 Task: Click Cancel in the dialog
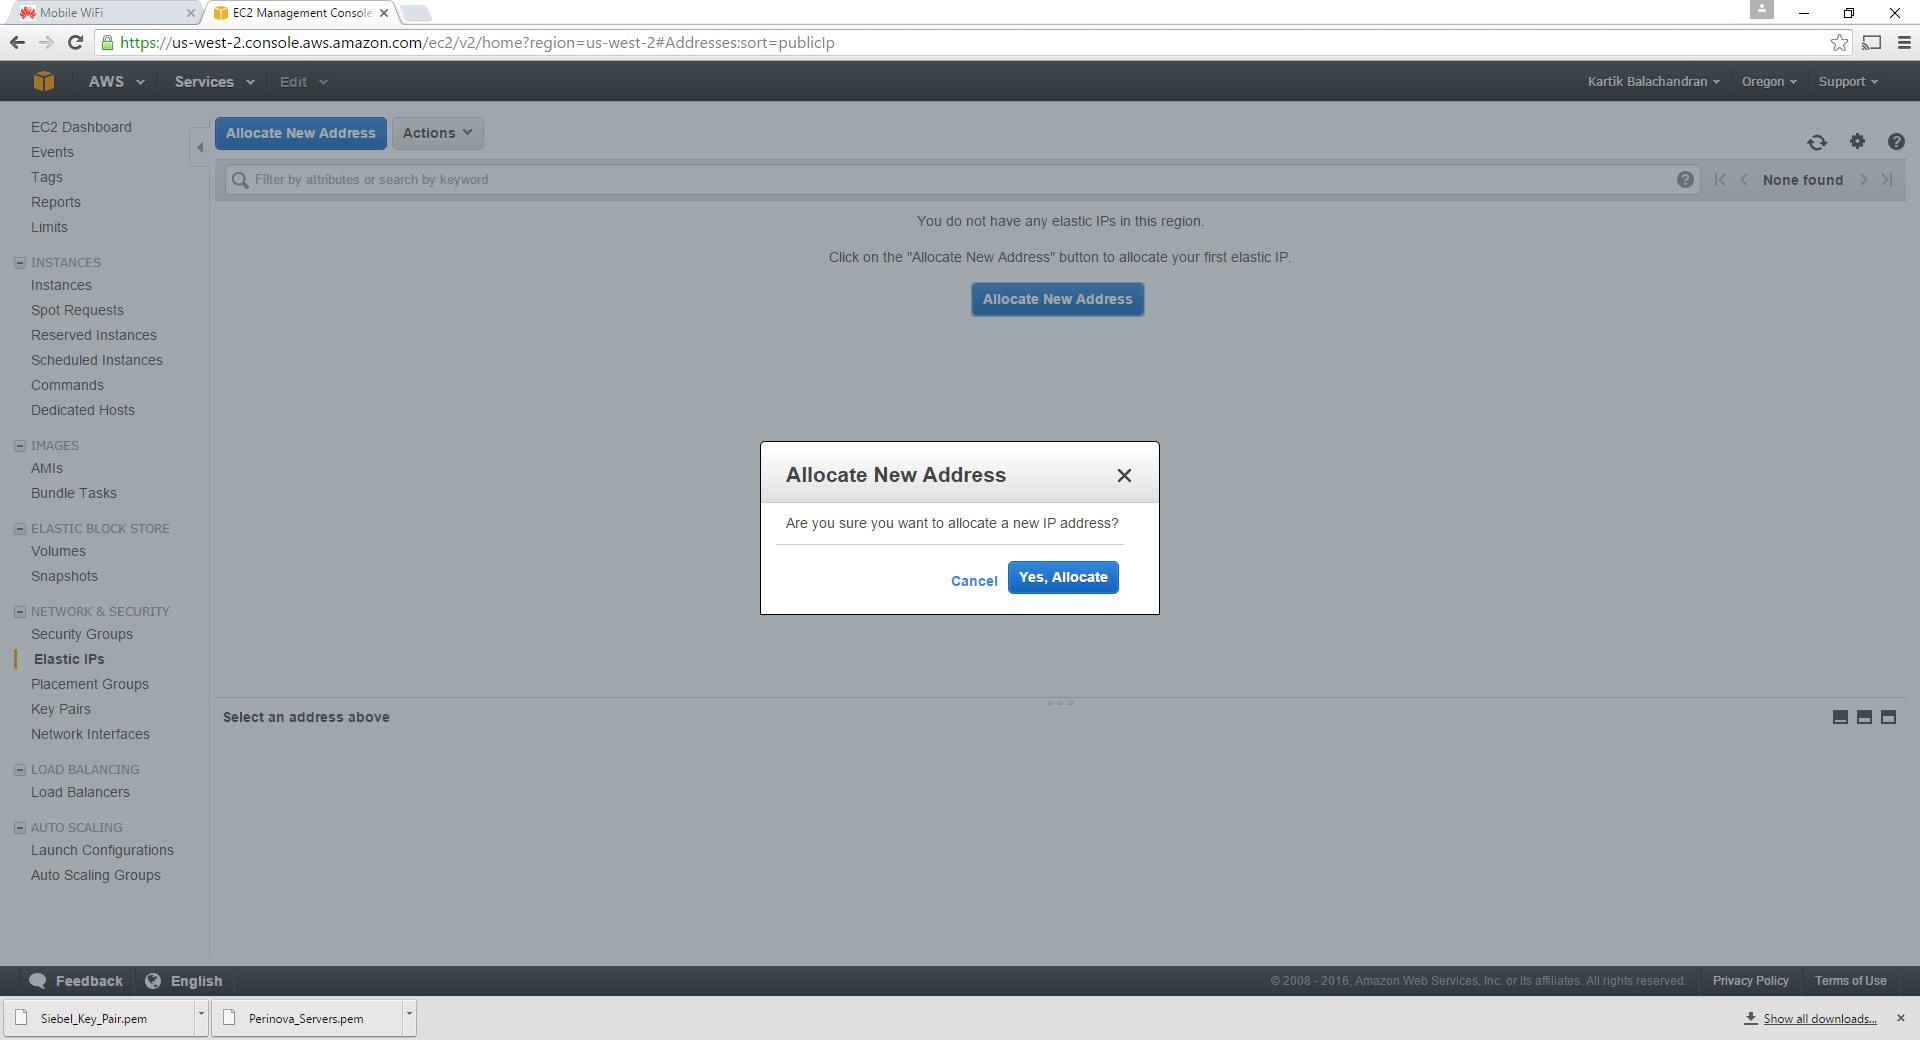(x=974, y=581)
